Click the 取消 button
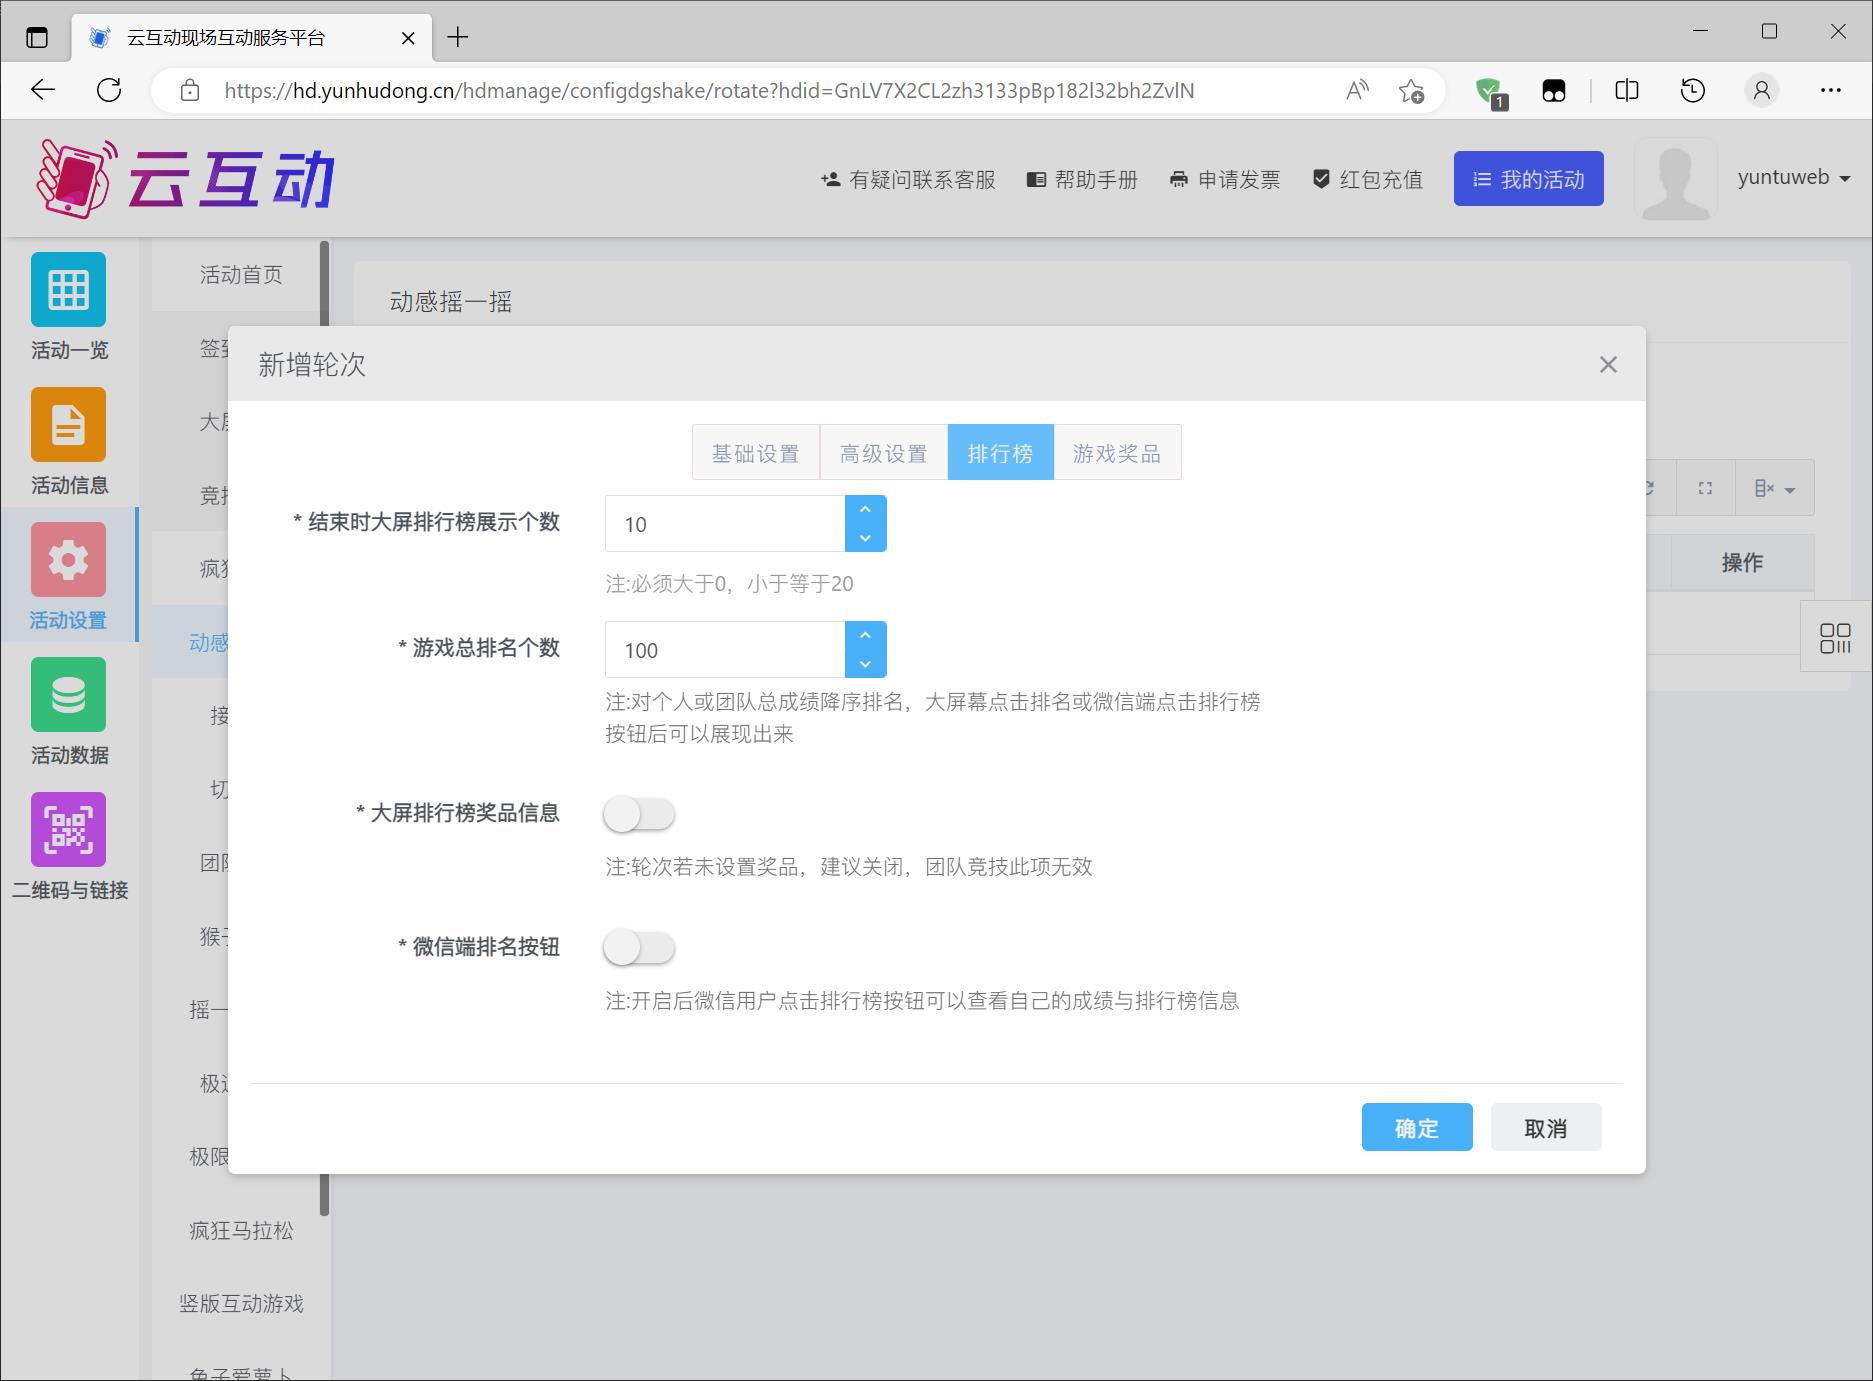The height and width of the screenshot is (1381, 1873). (1545, 1128)
